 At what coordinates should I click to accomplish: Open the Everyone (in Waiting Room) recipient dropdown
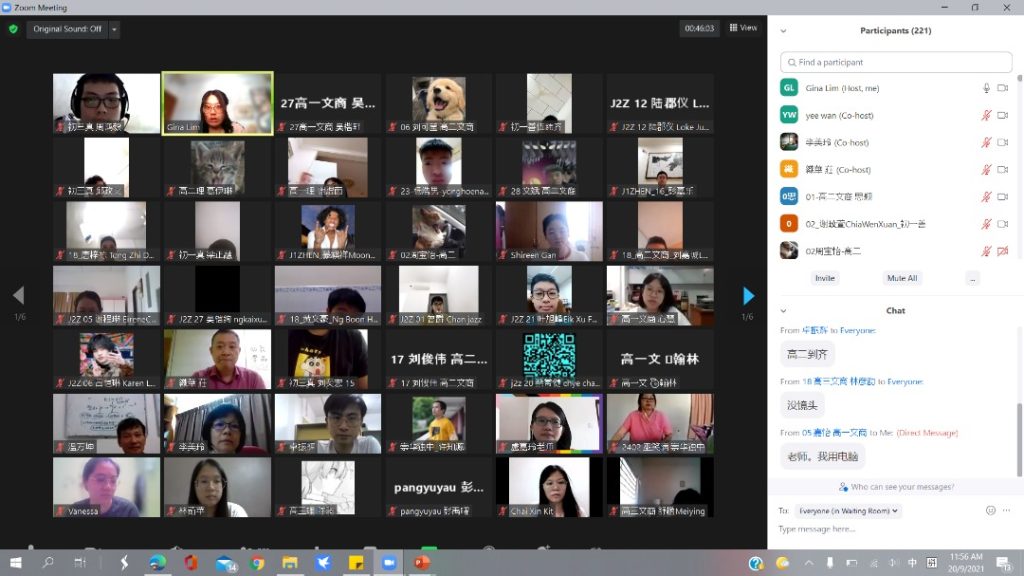[853, 510]
